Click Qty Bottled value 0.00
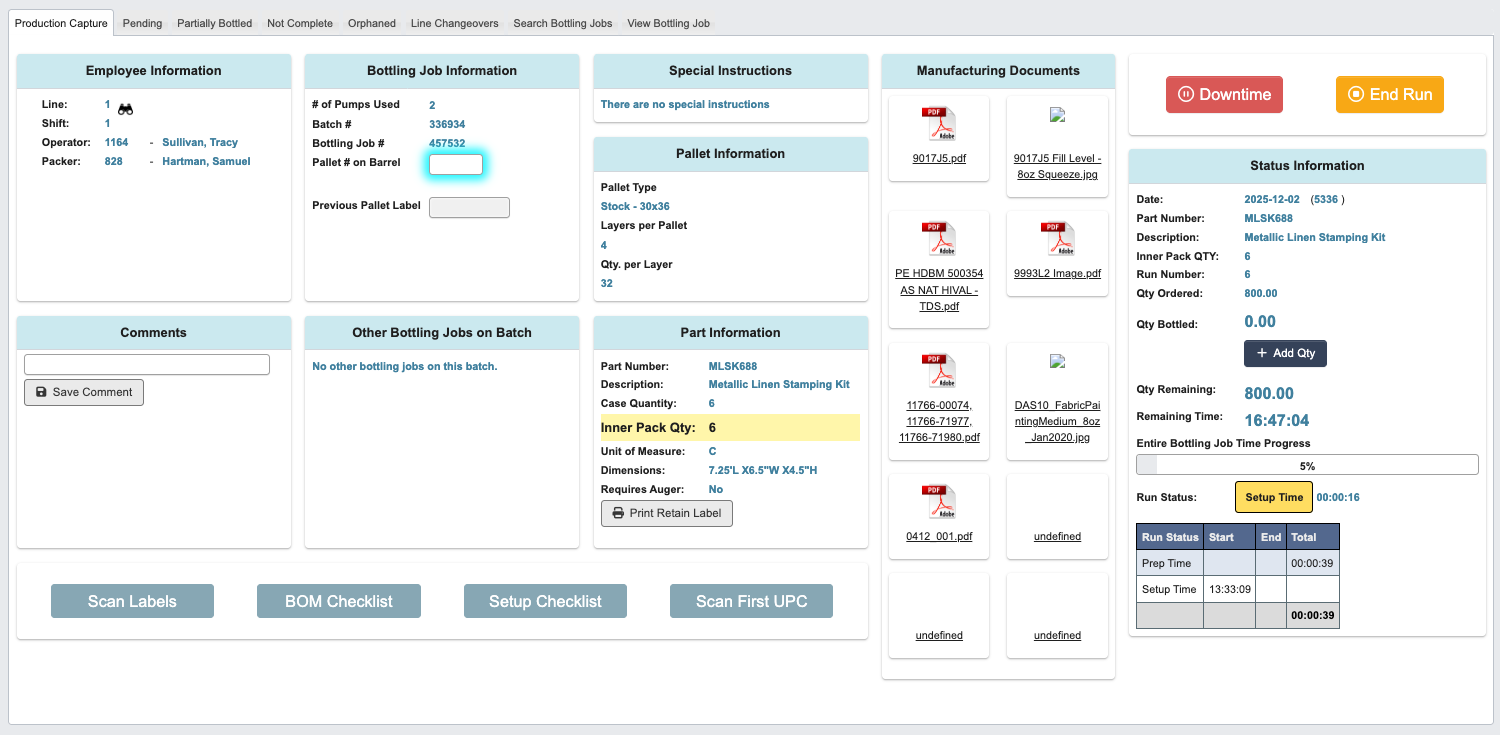This screenshot has height=735, width=1500. pyautogui.click(x=1260, y=322)
